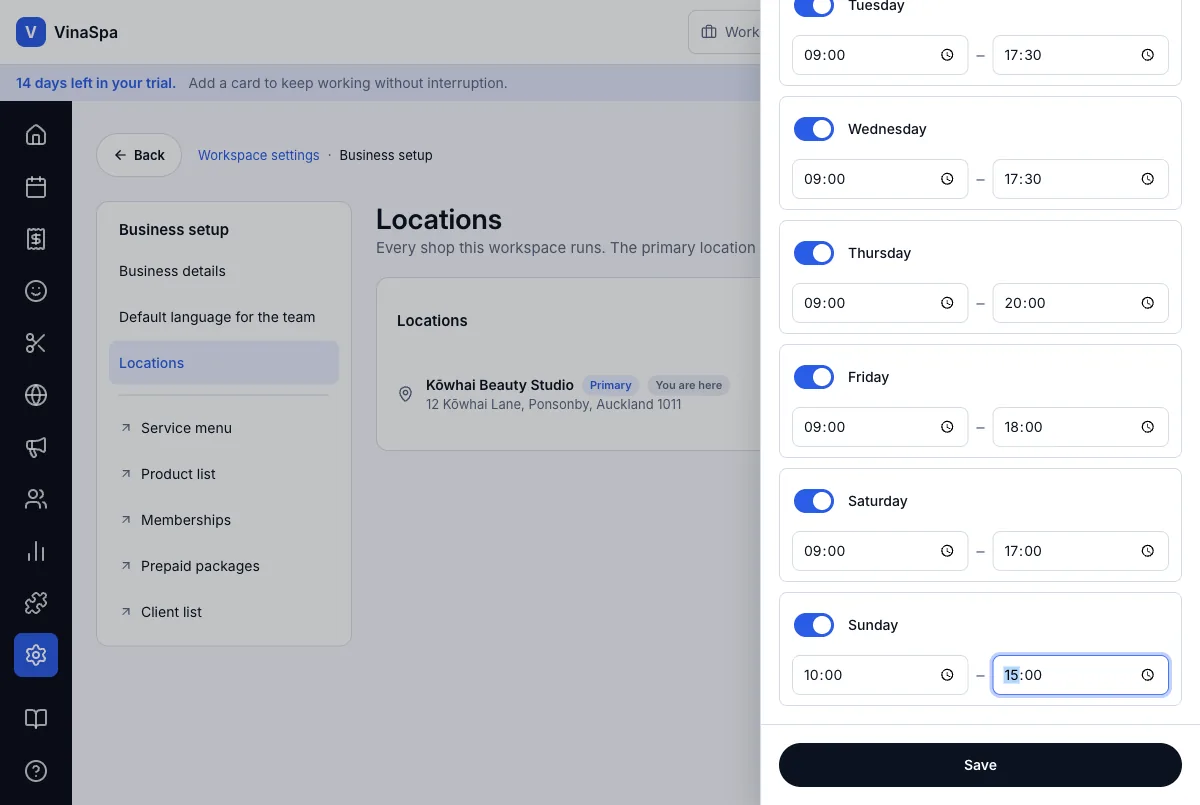The width and height of the screenshot is (1200, 805).
Task: Click the Back button
Action: 139,155
